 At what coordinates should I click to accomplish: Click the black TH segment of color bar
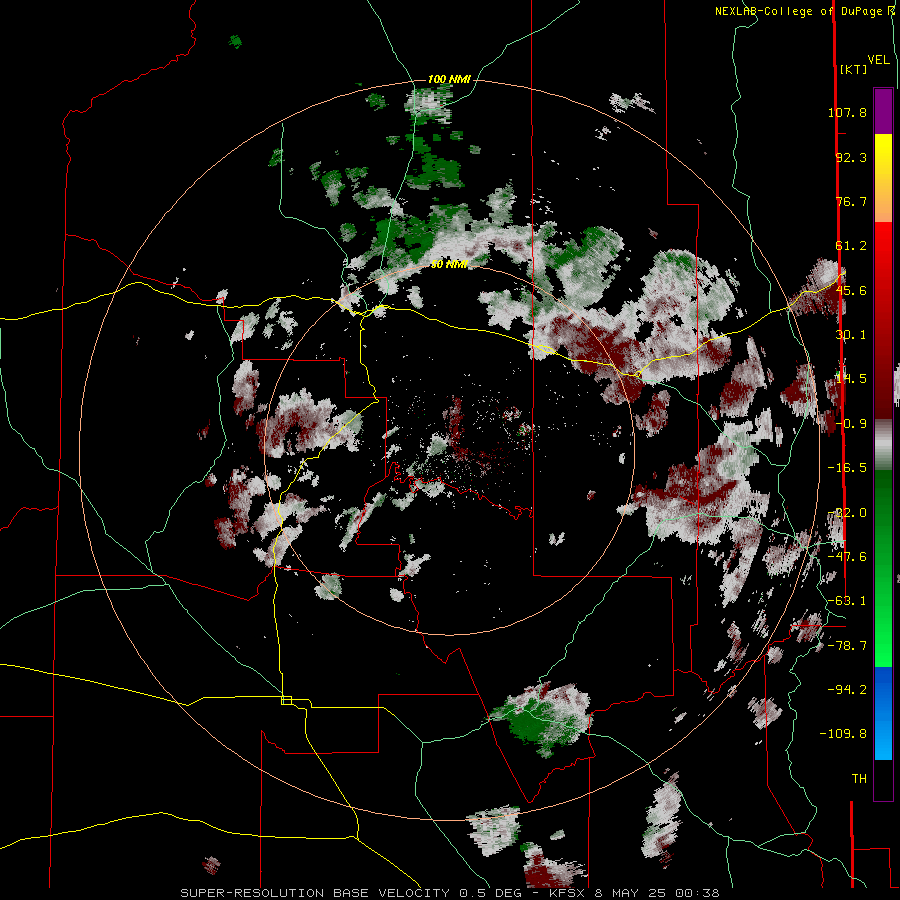(x=883, y=780)
